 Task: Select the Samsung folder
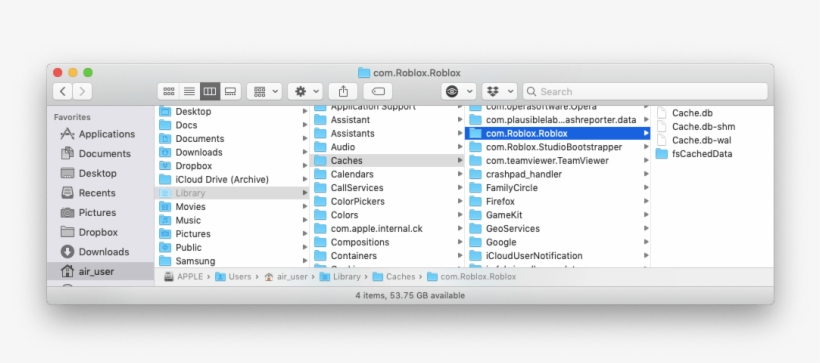pyautogui.click(x=233, y=261)
